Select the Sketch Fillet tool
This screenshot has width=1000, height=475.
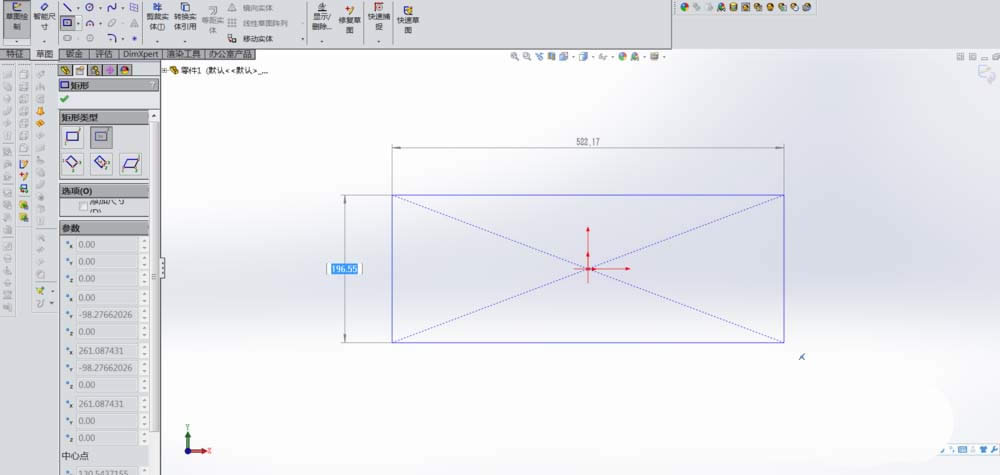click(112, 38)
